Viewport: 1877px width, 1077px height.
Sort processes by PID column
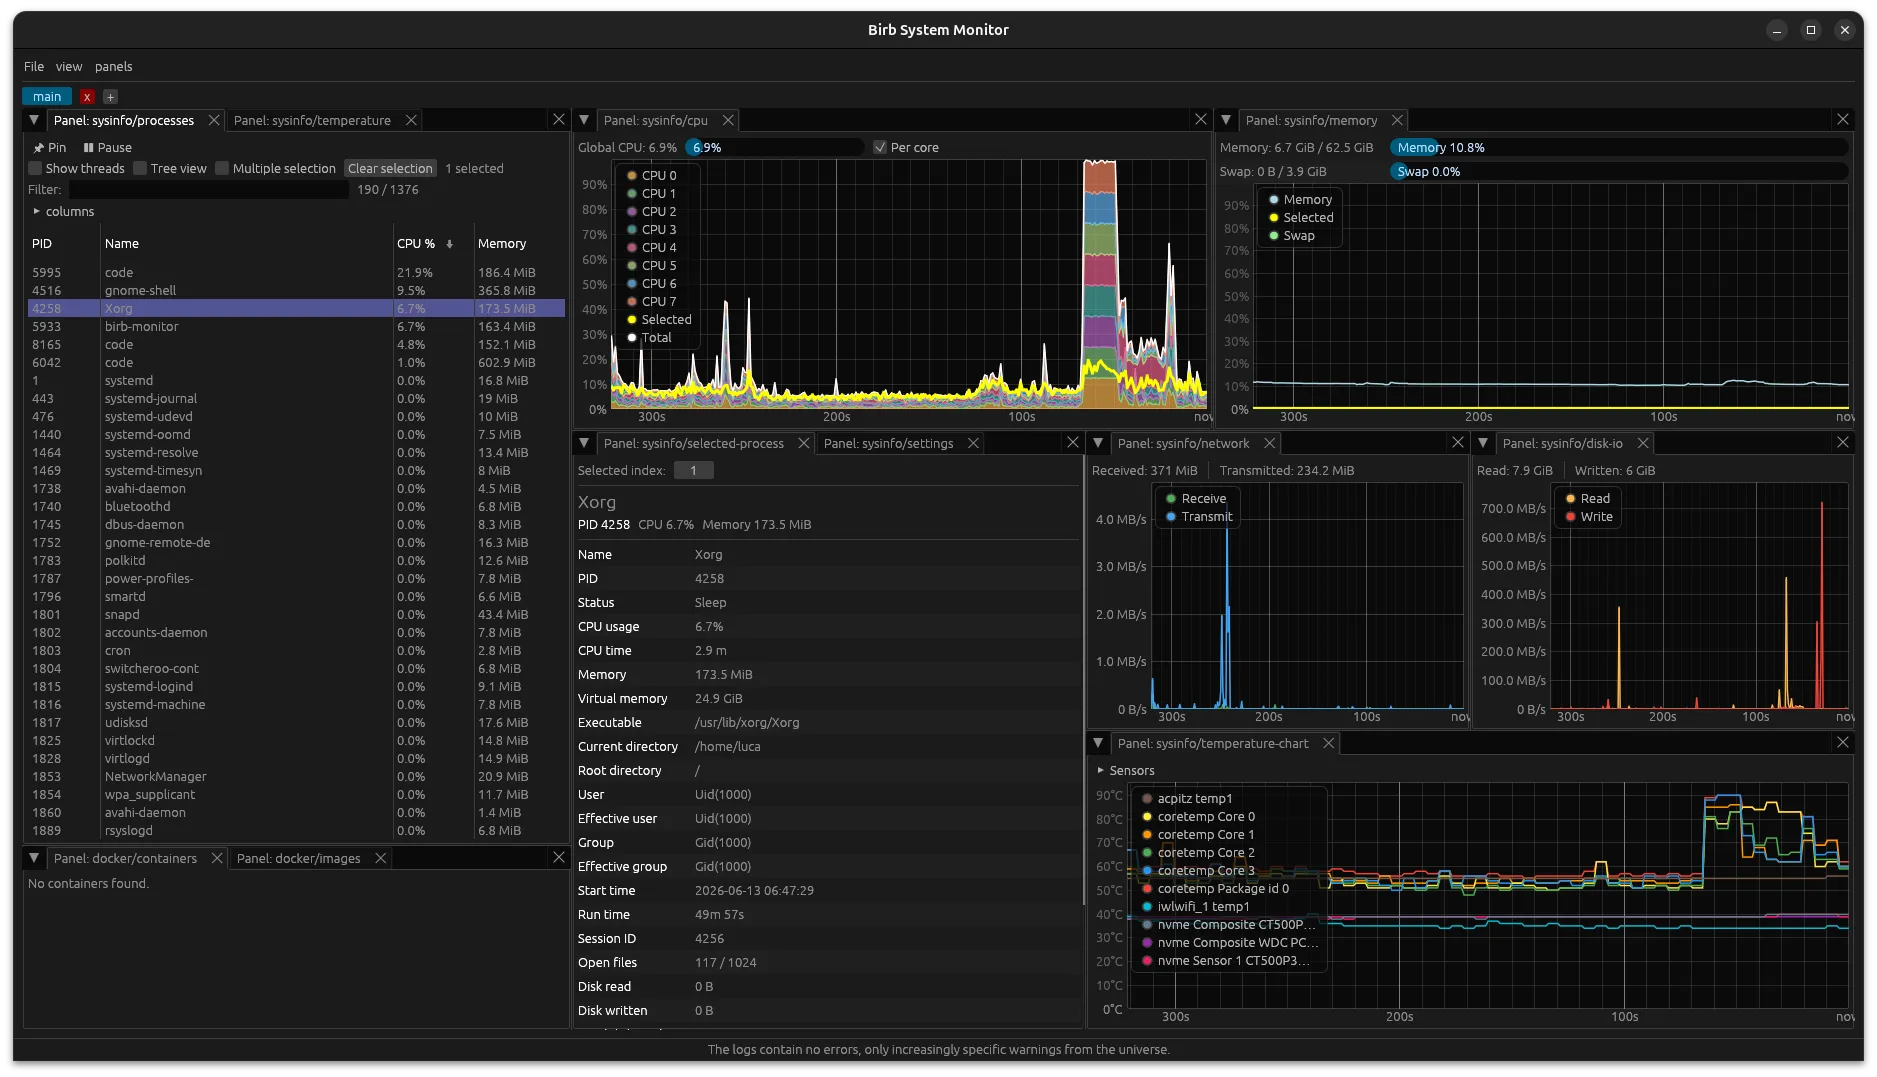(42, 244)
